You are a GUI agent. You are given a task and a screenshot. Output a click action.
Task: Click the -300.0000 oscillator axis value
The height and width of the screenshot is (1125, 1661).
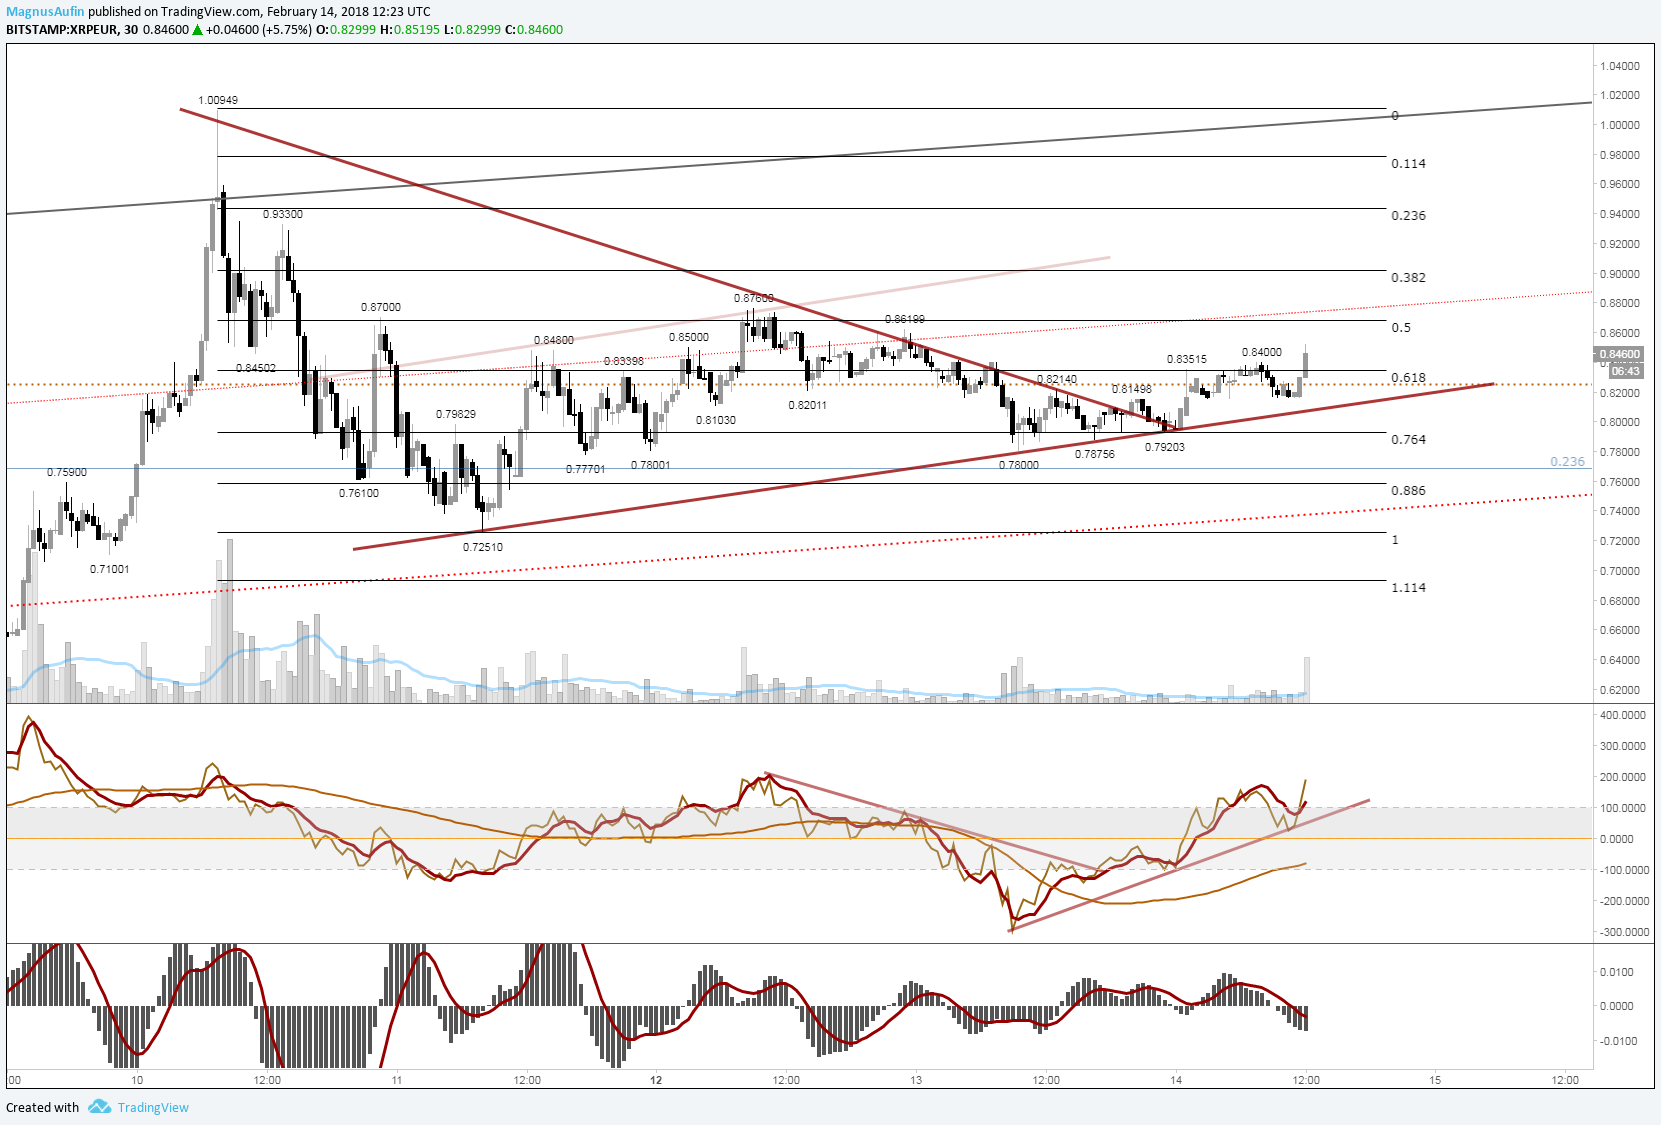(1623, 932)
